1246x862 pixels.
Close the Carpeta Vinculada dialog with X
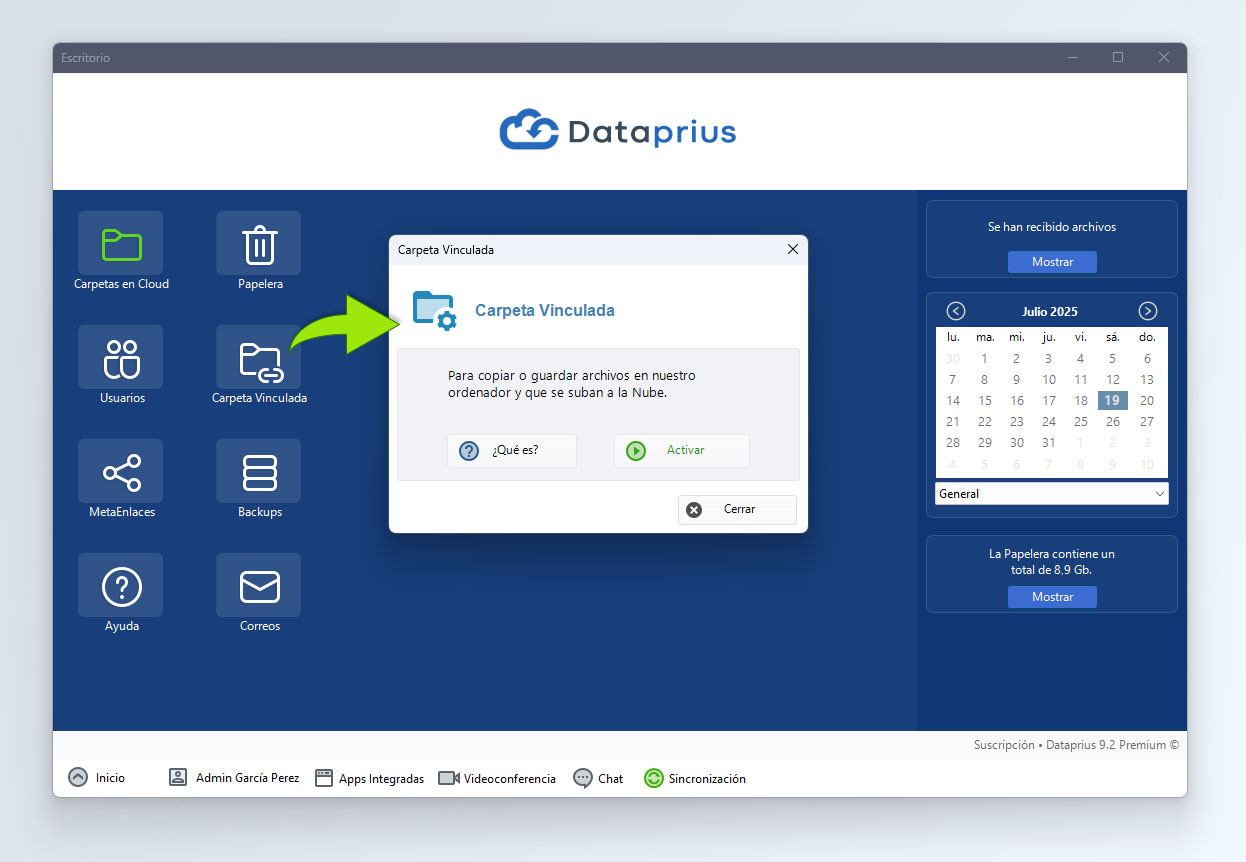point(793,249)
